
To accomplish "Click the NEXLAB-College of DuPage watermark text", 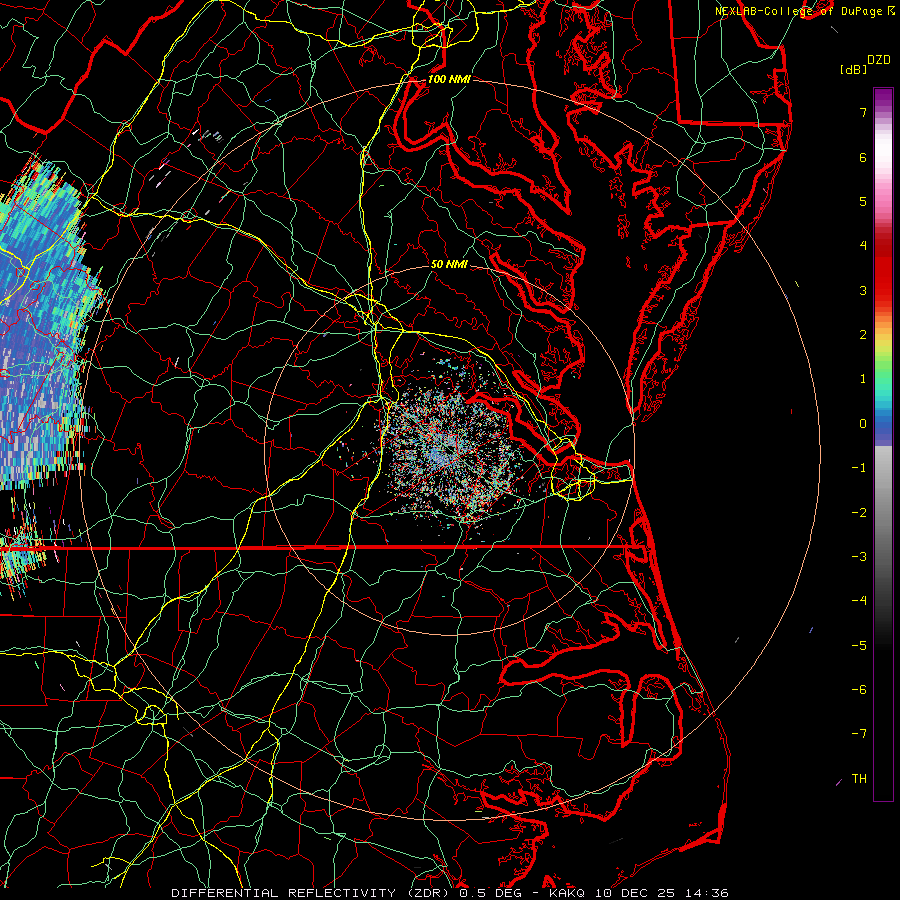I will click(x=801, y=11).
